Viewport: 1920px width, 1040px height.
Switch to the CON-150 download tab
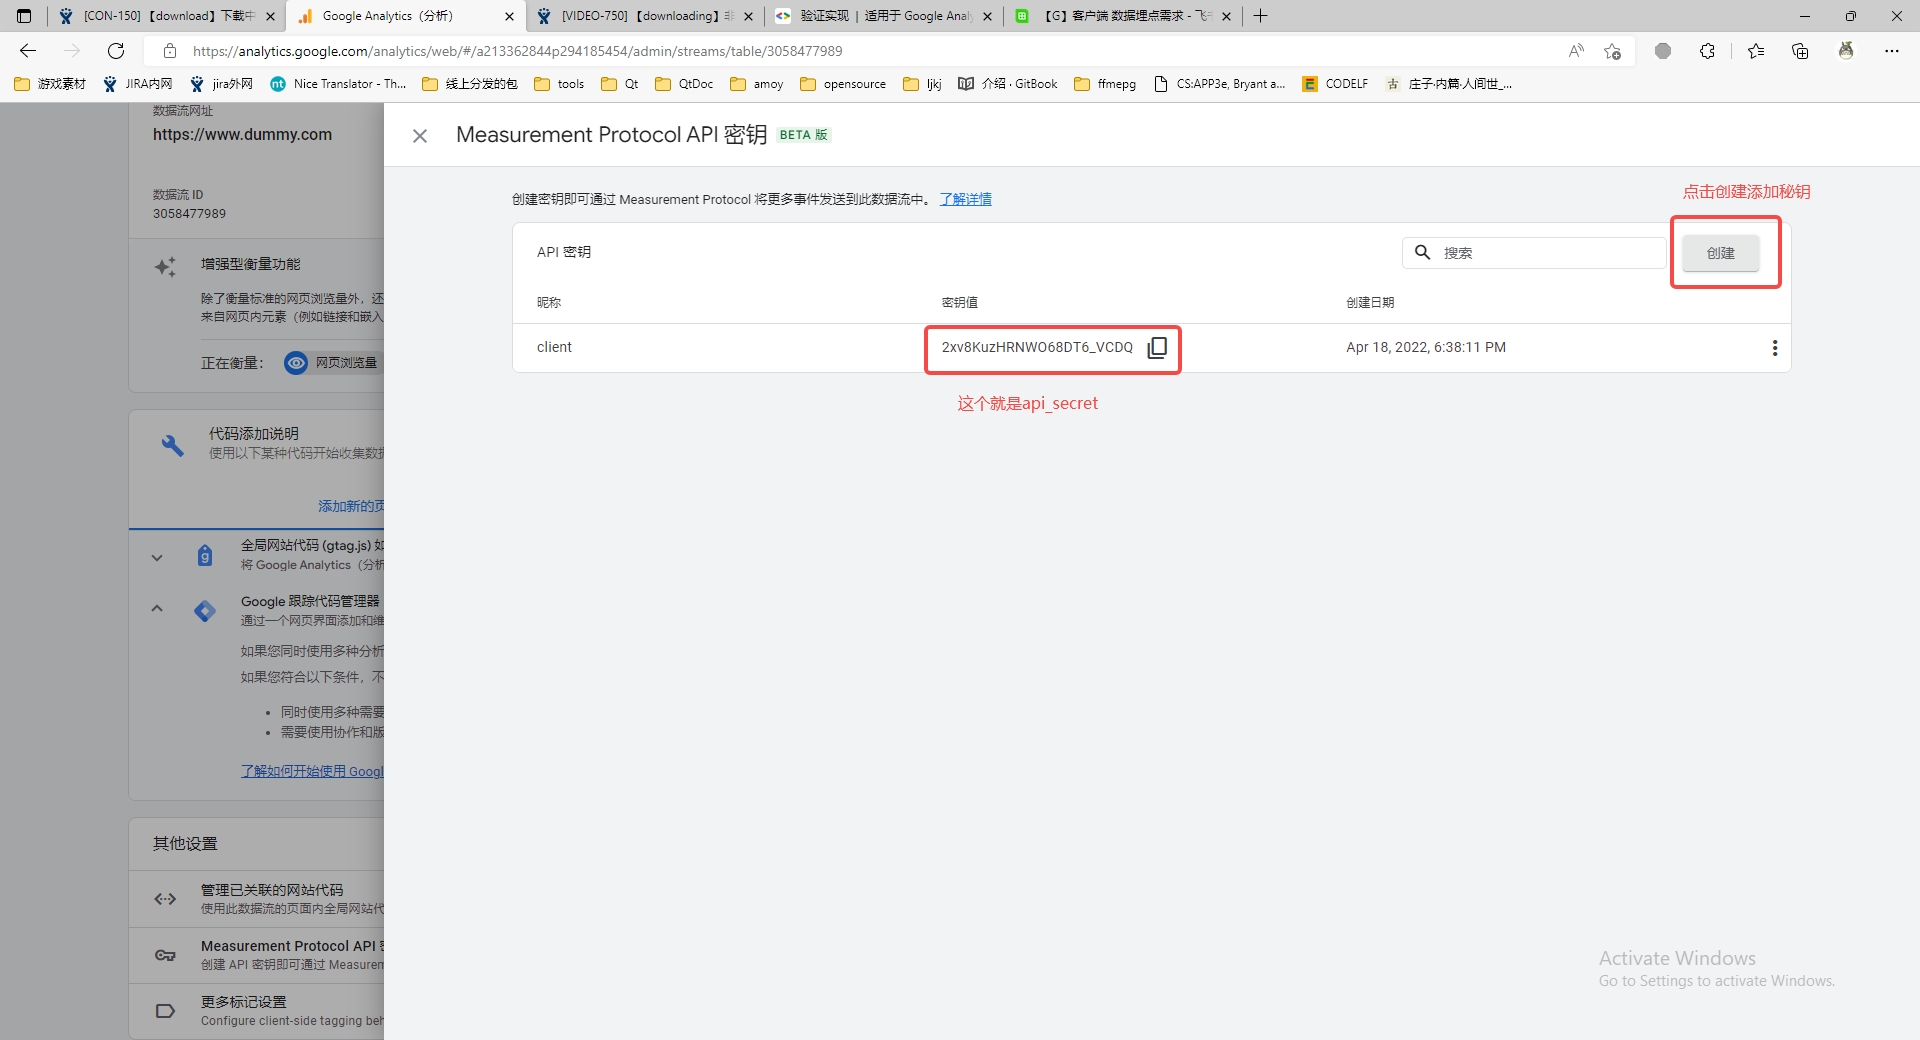(x=166, y=16)
